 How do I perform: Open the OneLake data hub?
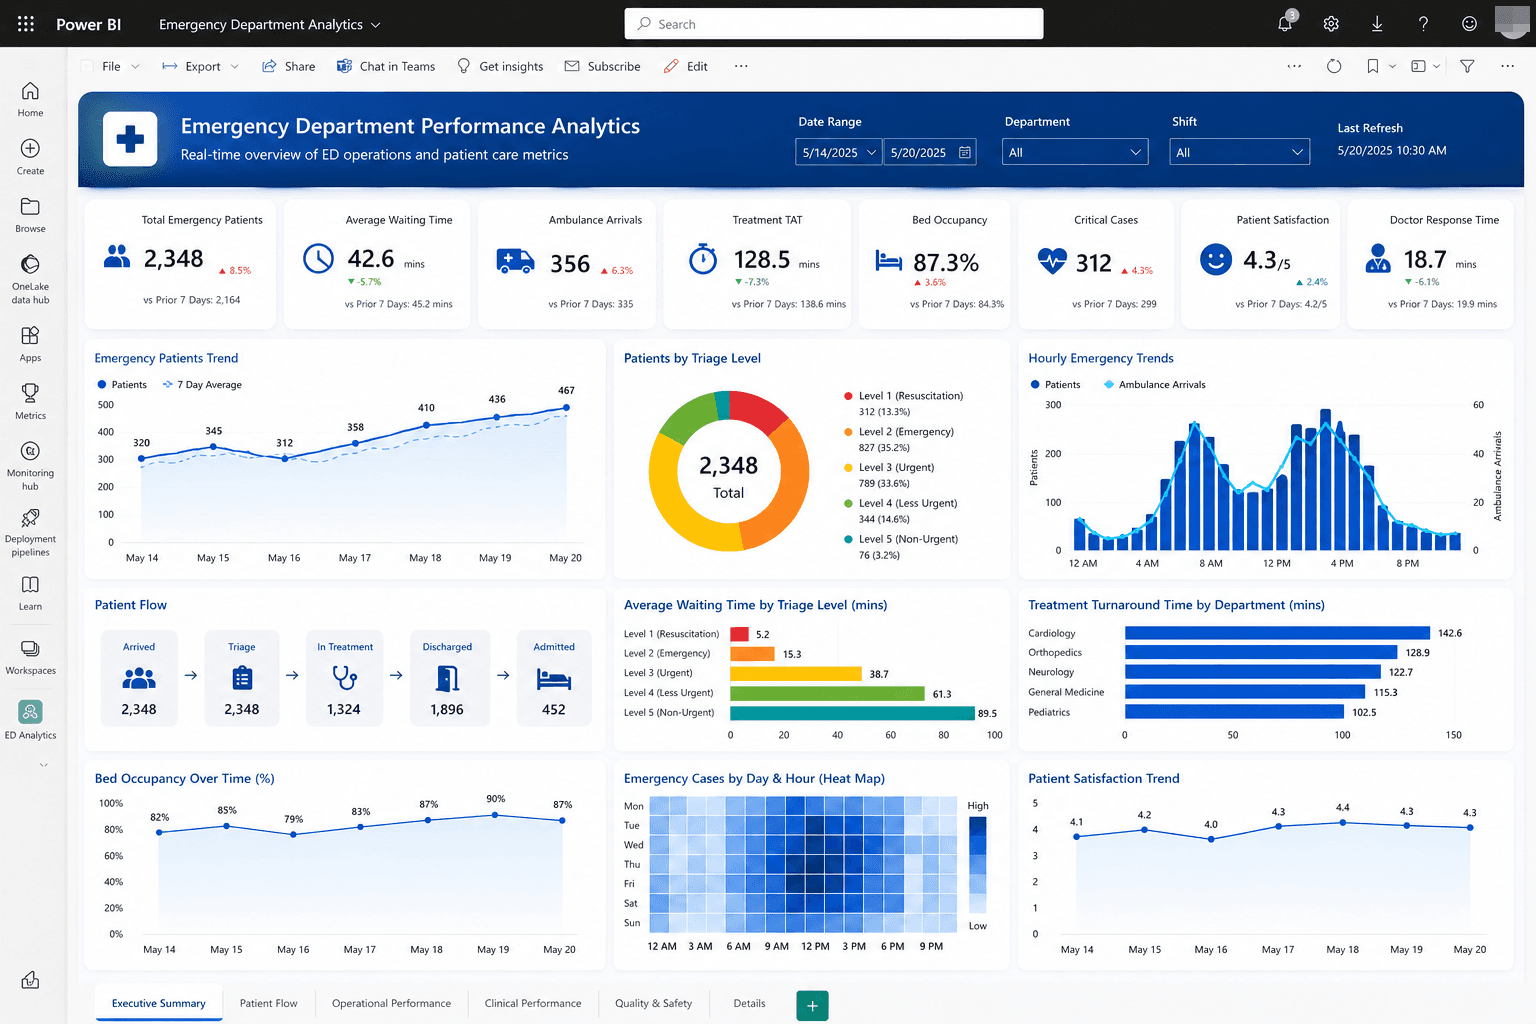pyautogui.click(x=30, y=279)
